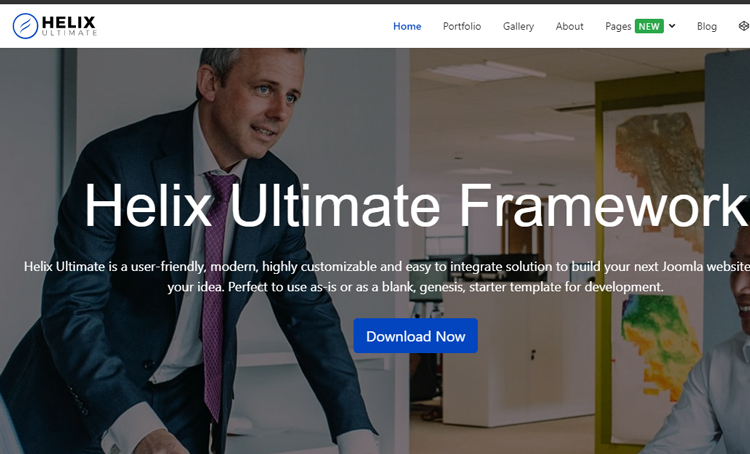Visit the Blog page
Image resolution: width=750 pixels, height=454 pixels.
click(x=706, y=26)
